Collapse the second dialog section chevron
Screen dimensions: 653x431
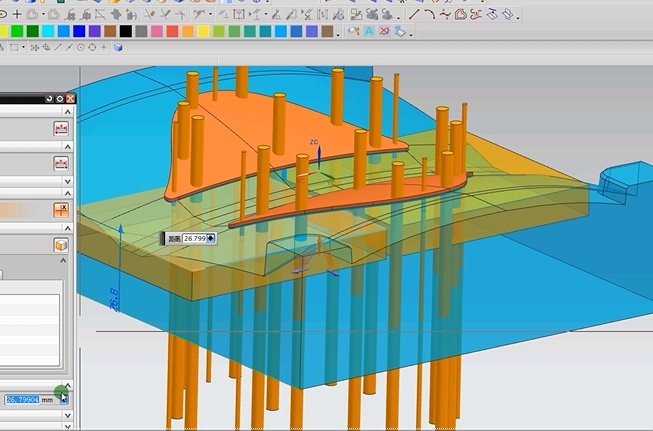[x=67, y=147]
